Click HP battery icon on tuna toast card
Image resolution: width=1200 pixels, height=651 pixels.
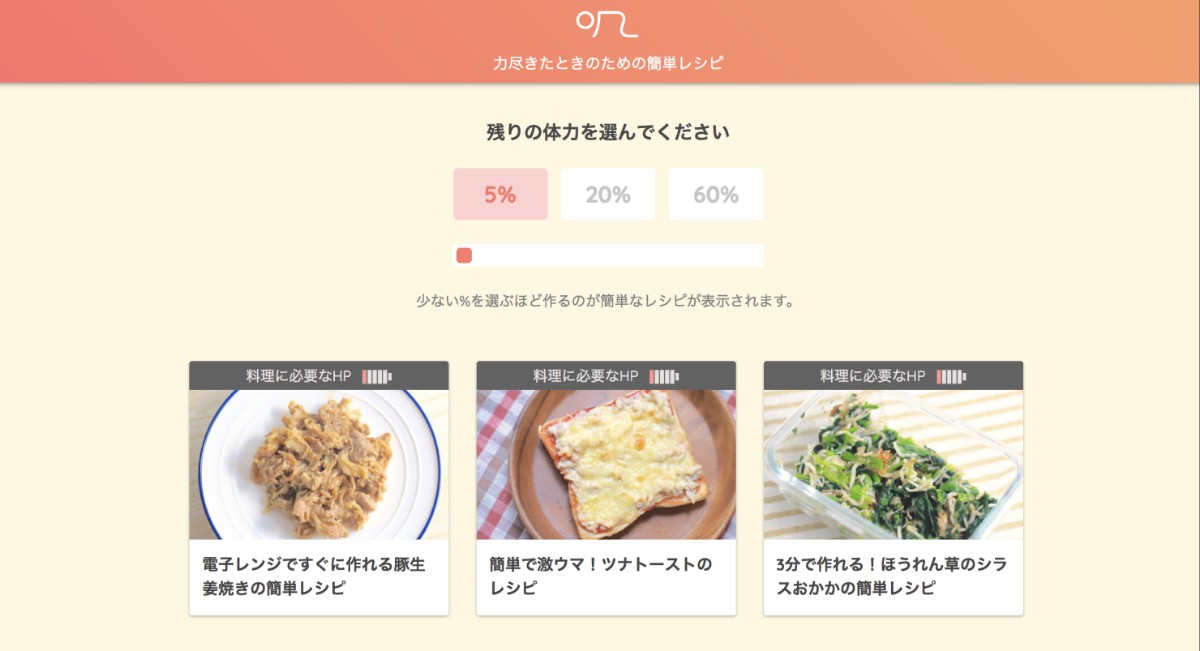pos(664,377)
